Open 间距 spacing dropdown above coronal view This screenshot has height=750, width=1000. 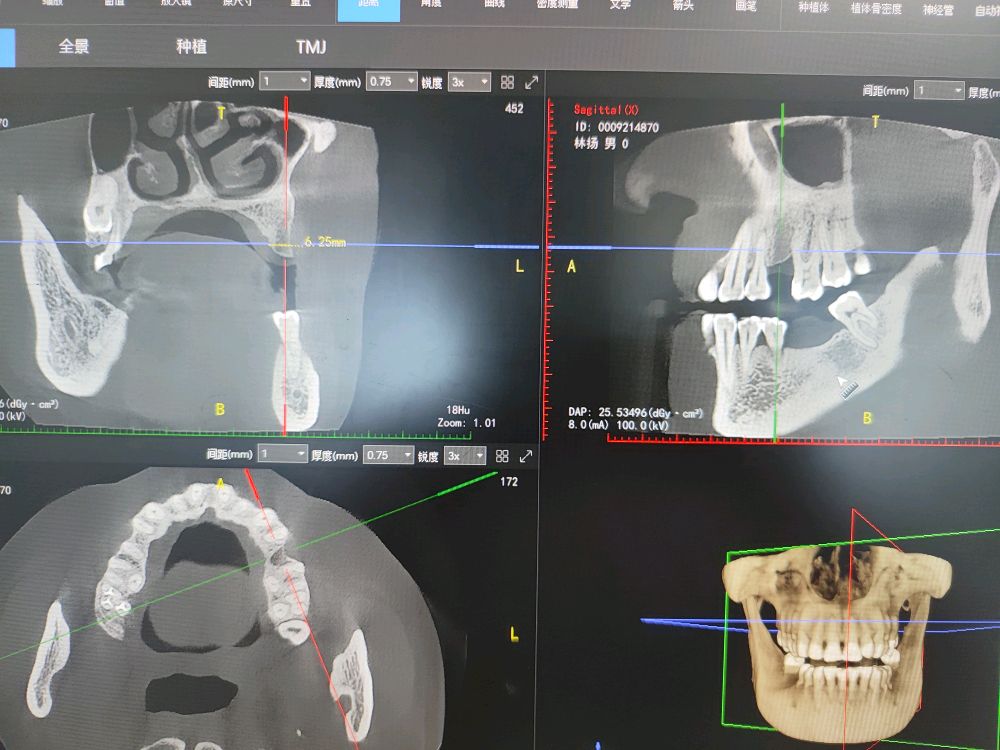point(284,81)
